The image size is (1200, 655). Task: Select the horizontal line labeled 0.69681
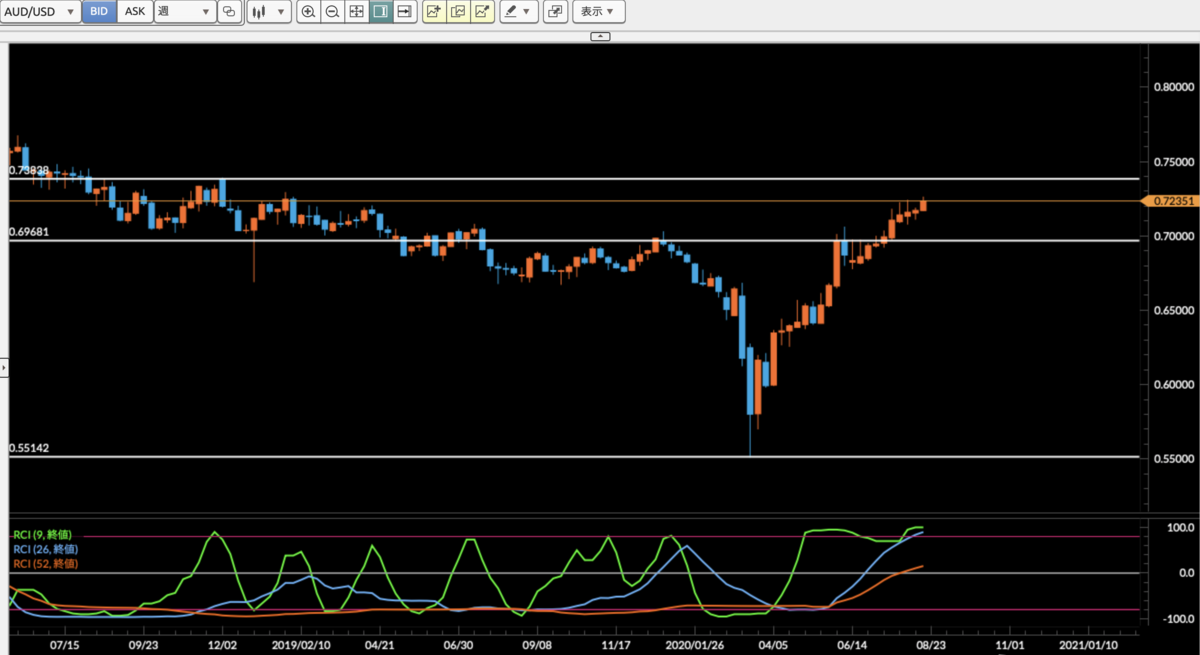tap(574, 240)
